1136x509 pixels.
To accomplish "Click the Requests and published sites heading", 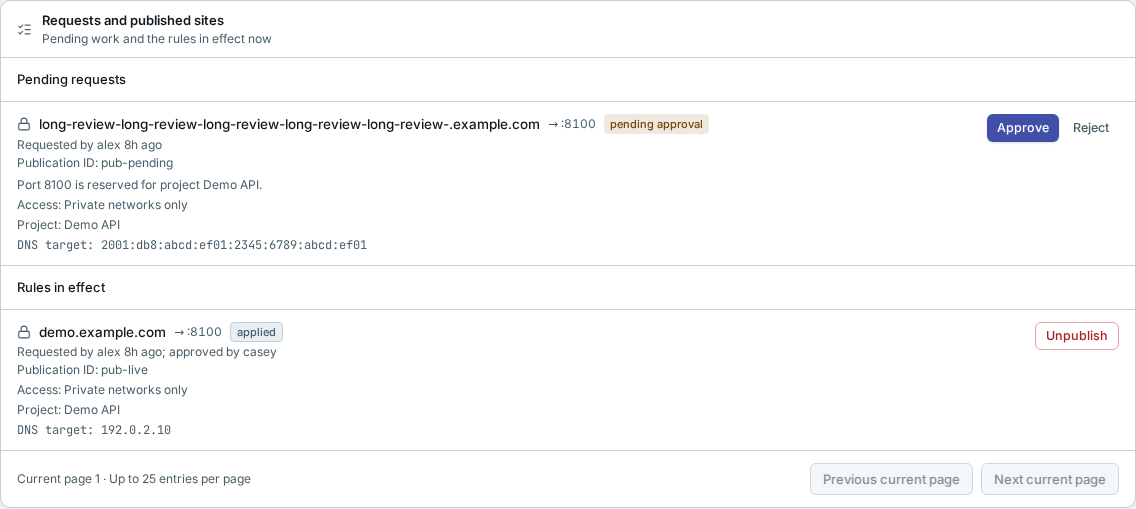I will 133,21.
